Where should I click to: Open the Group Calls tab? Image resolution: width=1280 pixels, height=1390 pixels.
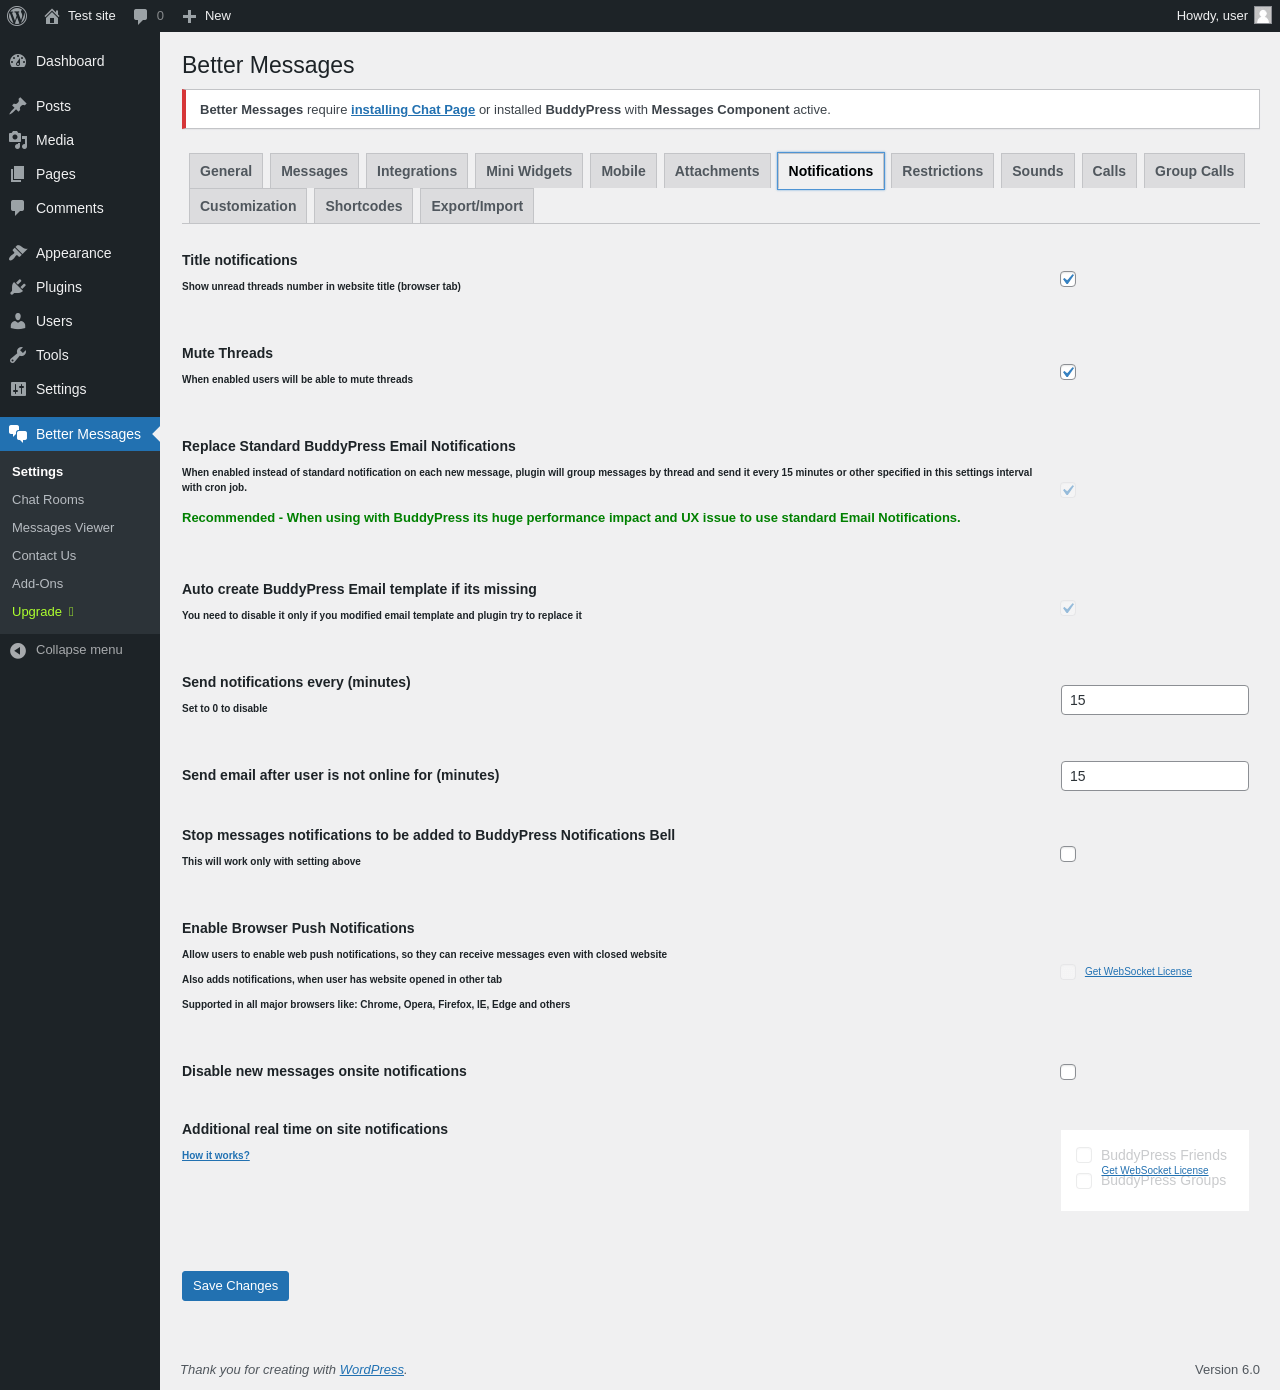point(1194,171)
